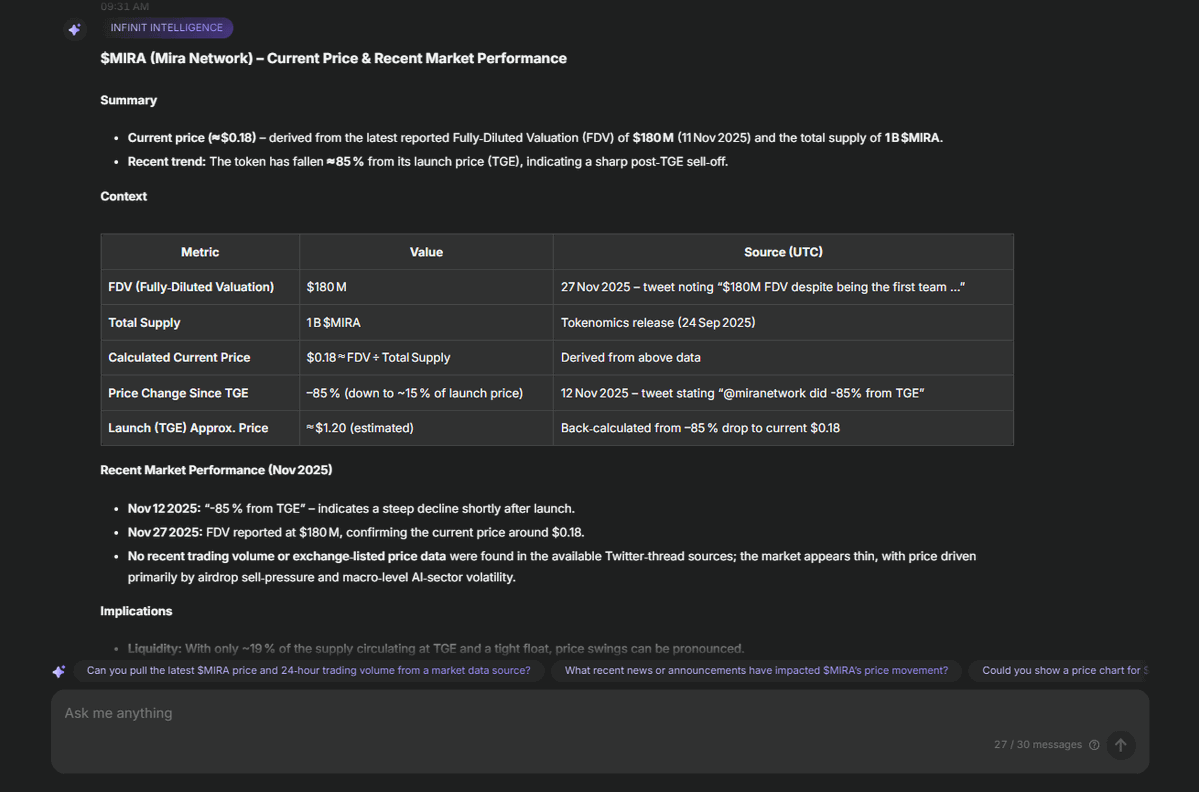Click the 'Derived from above data' cell
Screen dimensions: 1199x792
click(x=783, y=357)
